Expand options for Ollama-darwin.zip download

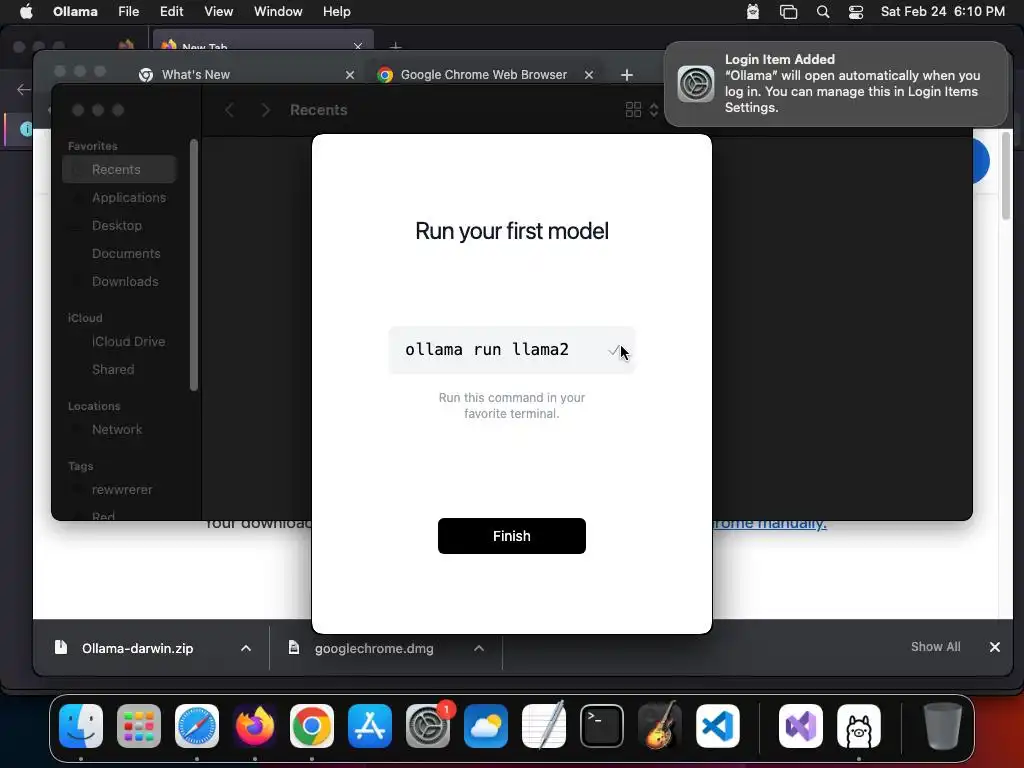[246, 648]
